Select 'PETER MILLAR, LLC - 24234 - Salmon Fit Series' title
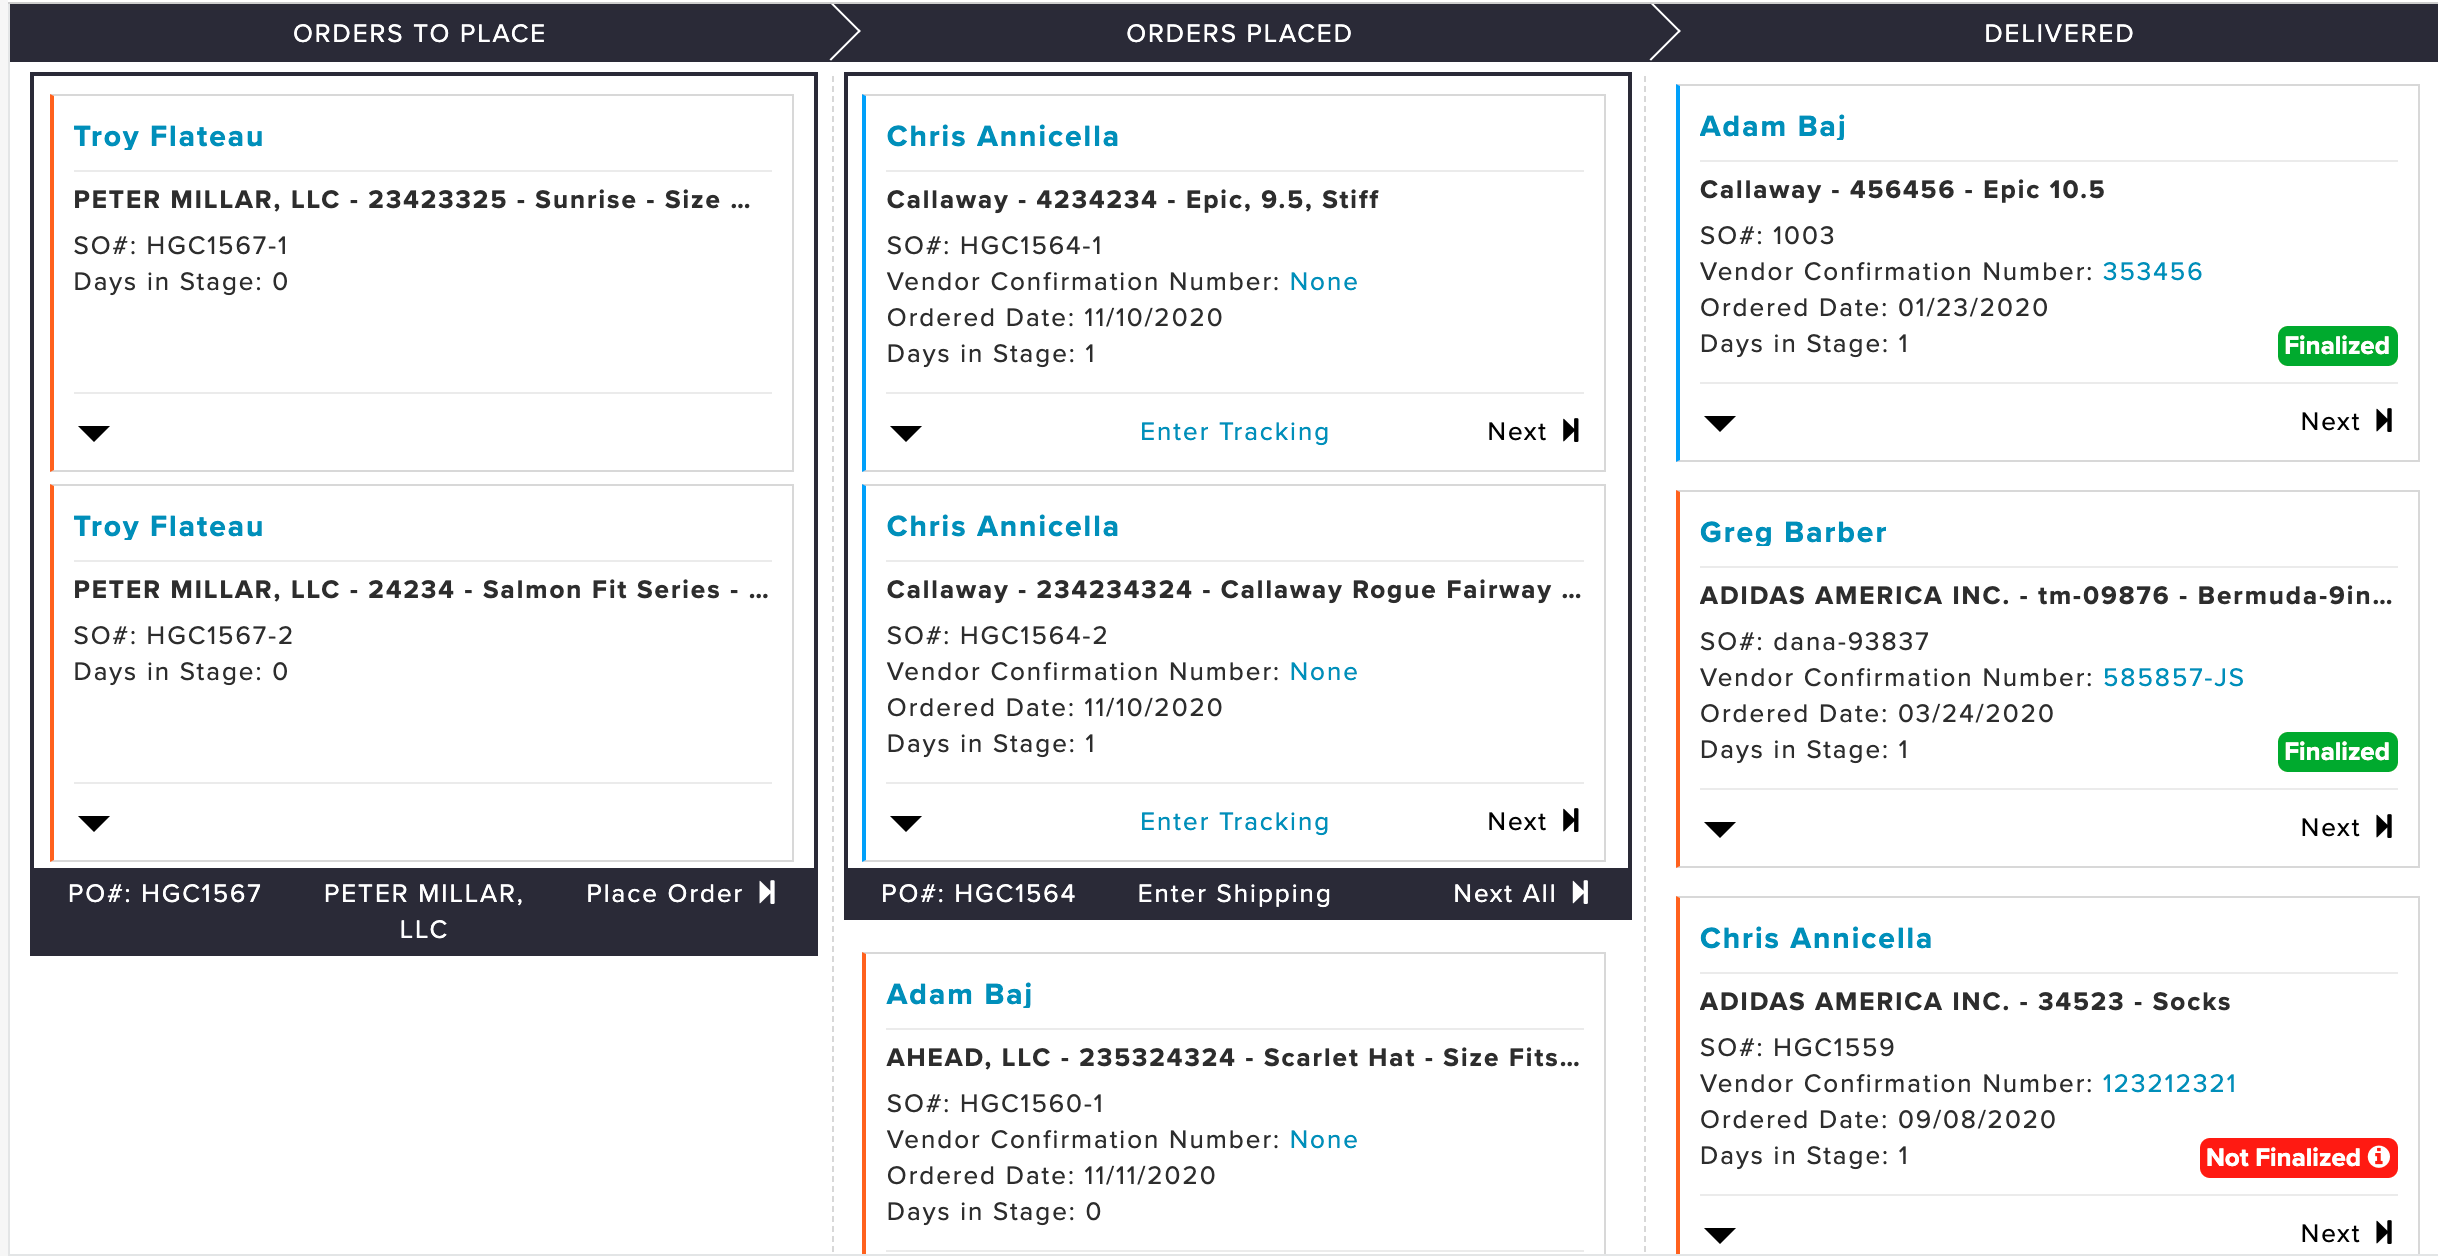2438x1256 pixels. tap(421, 589)
